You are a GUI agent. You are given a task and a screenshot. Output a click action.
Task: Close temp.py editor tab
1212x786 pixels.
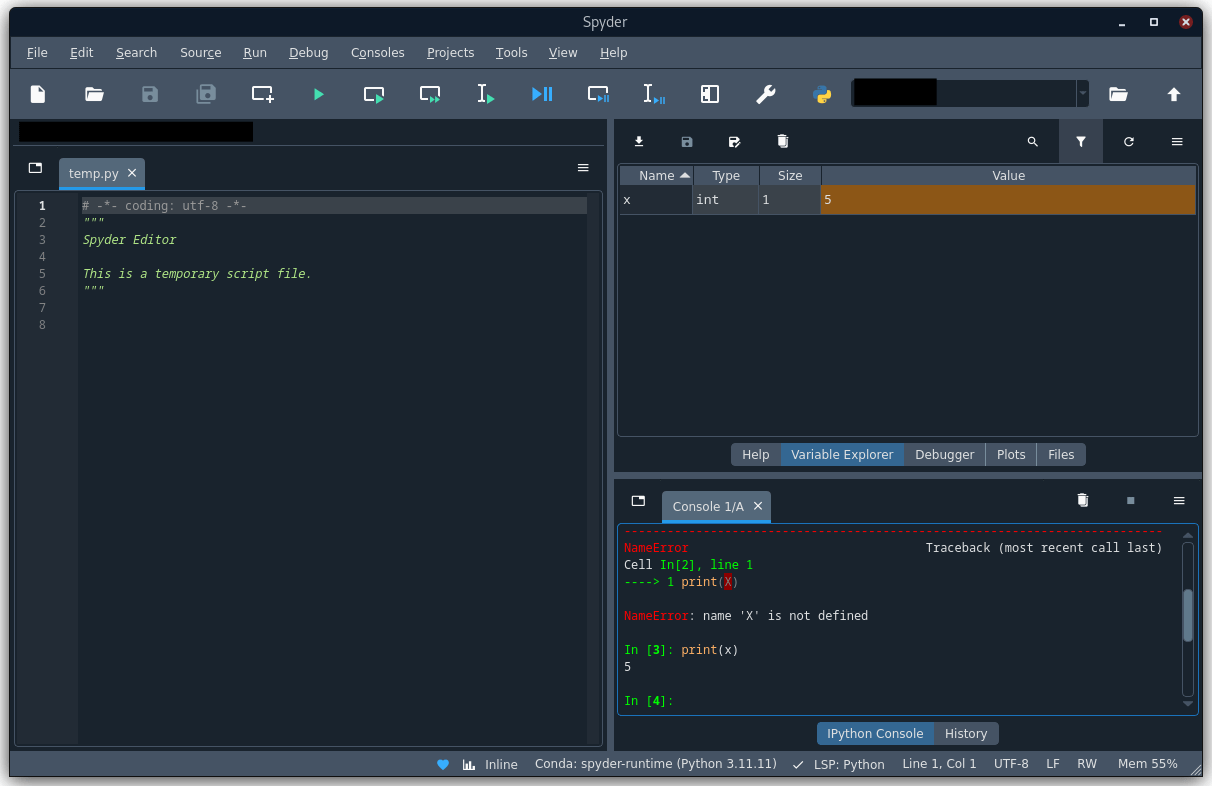point(132,173)
